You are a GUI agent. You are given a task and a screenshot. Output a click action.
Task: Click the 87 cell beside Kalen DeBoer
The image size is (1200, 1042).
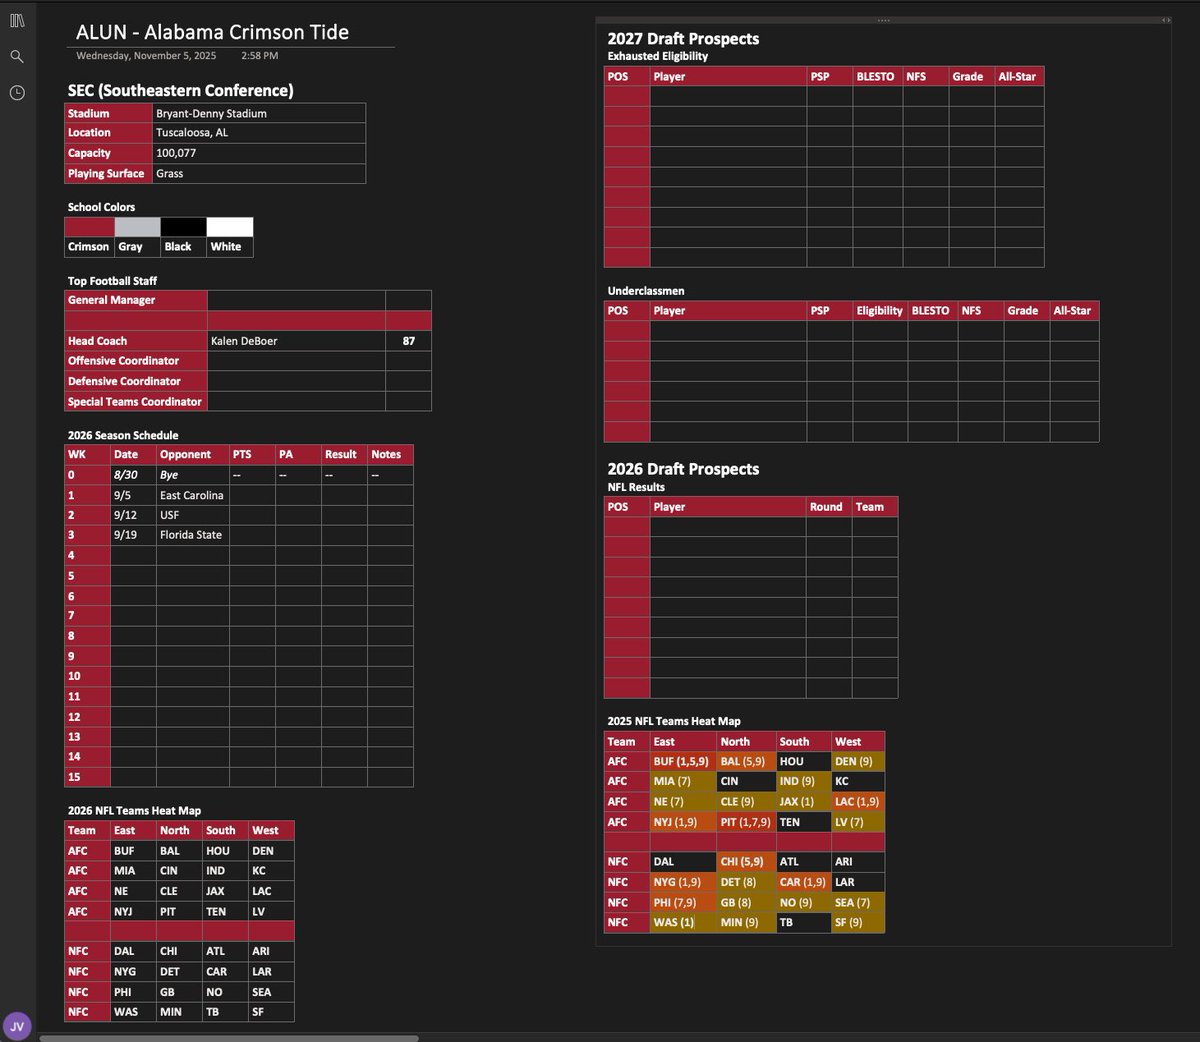point(408,341)
